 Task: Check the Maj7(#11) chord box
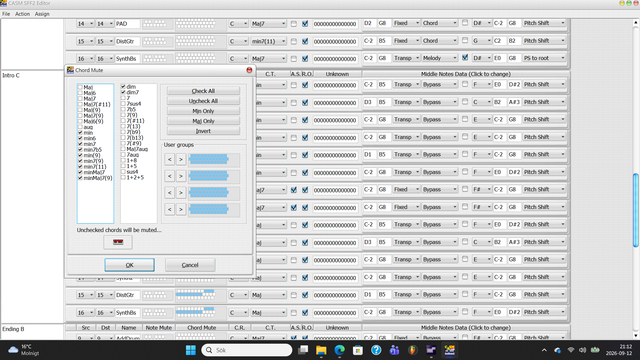(80, 104)
